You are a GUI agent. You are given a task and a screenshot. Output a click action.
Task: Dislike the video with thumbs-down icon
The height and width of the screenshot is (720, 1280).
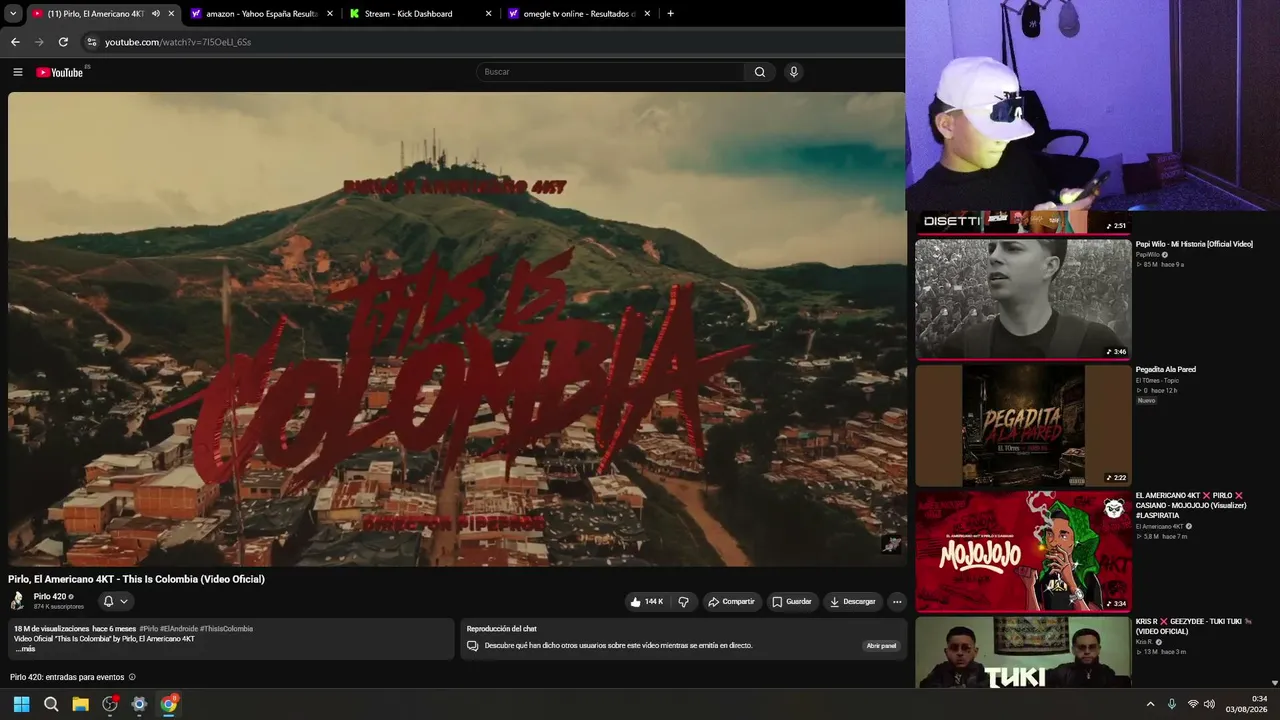click(x=683, y=602)
